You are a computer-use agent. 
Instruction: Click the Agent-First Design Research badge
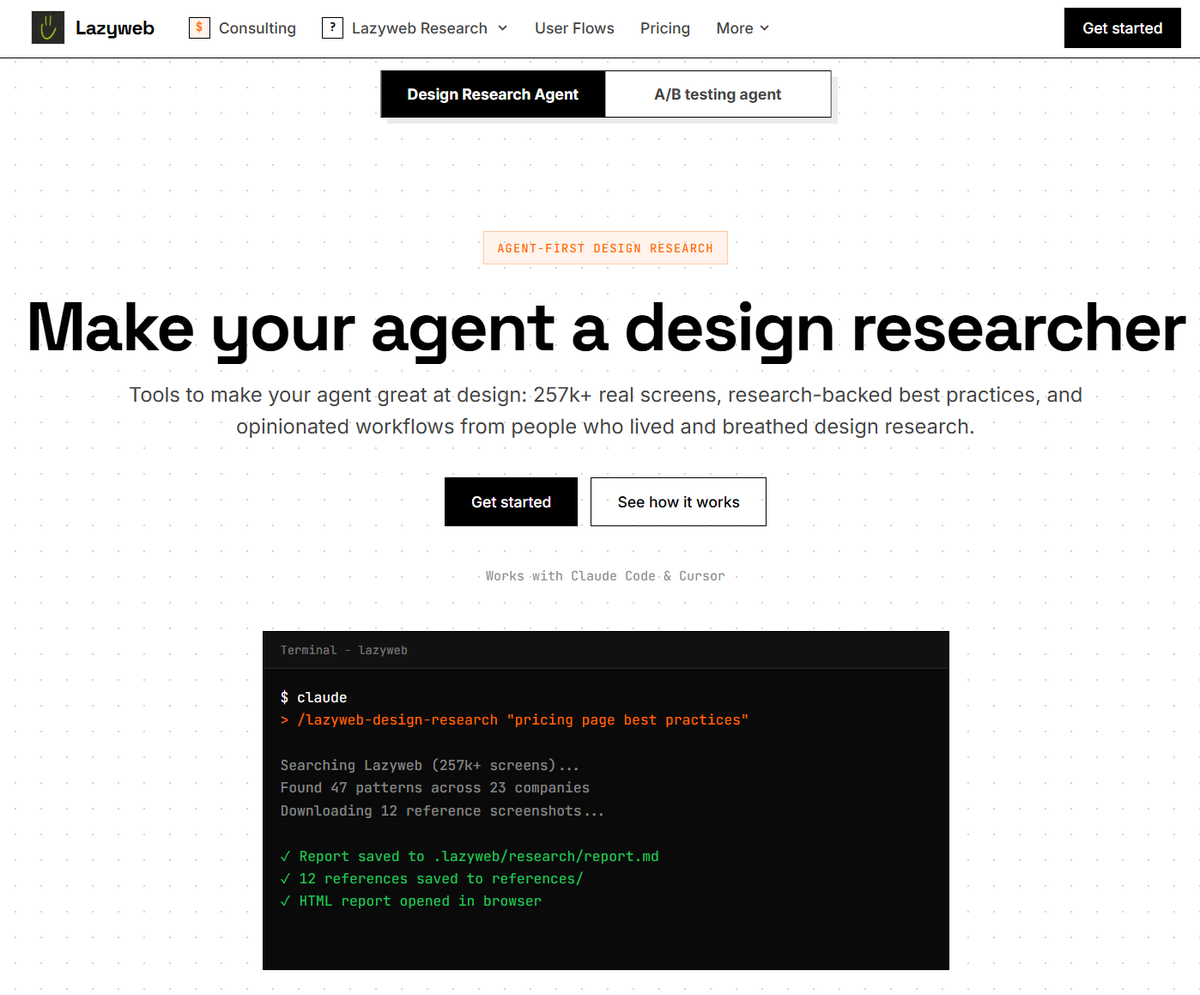605,248
